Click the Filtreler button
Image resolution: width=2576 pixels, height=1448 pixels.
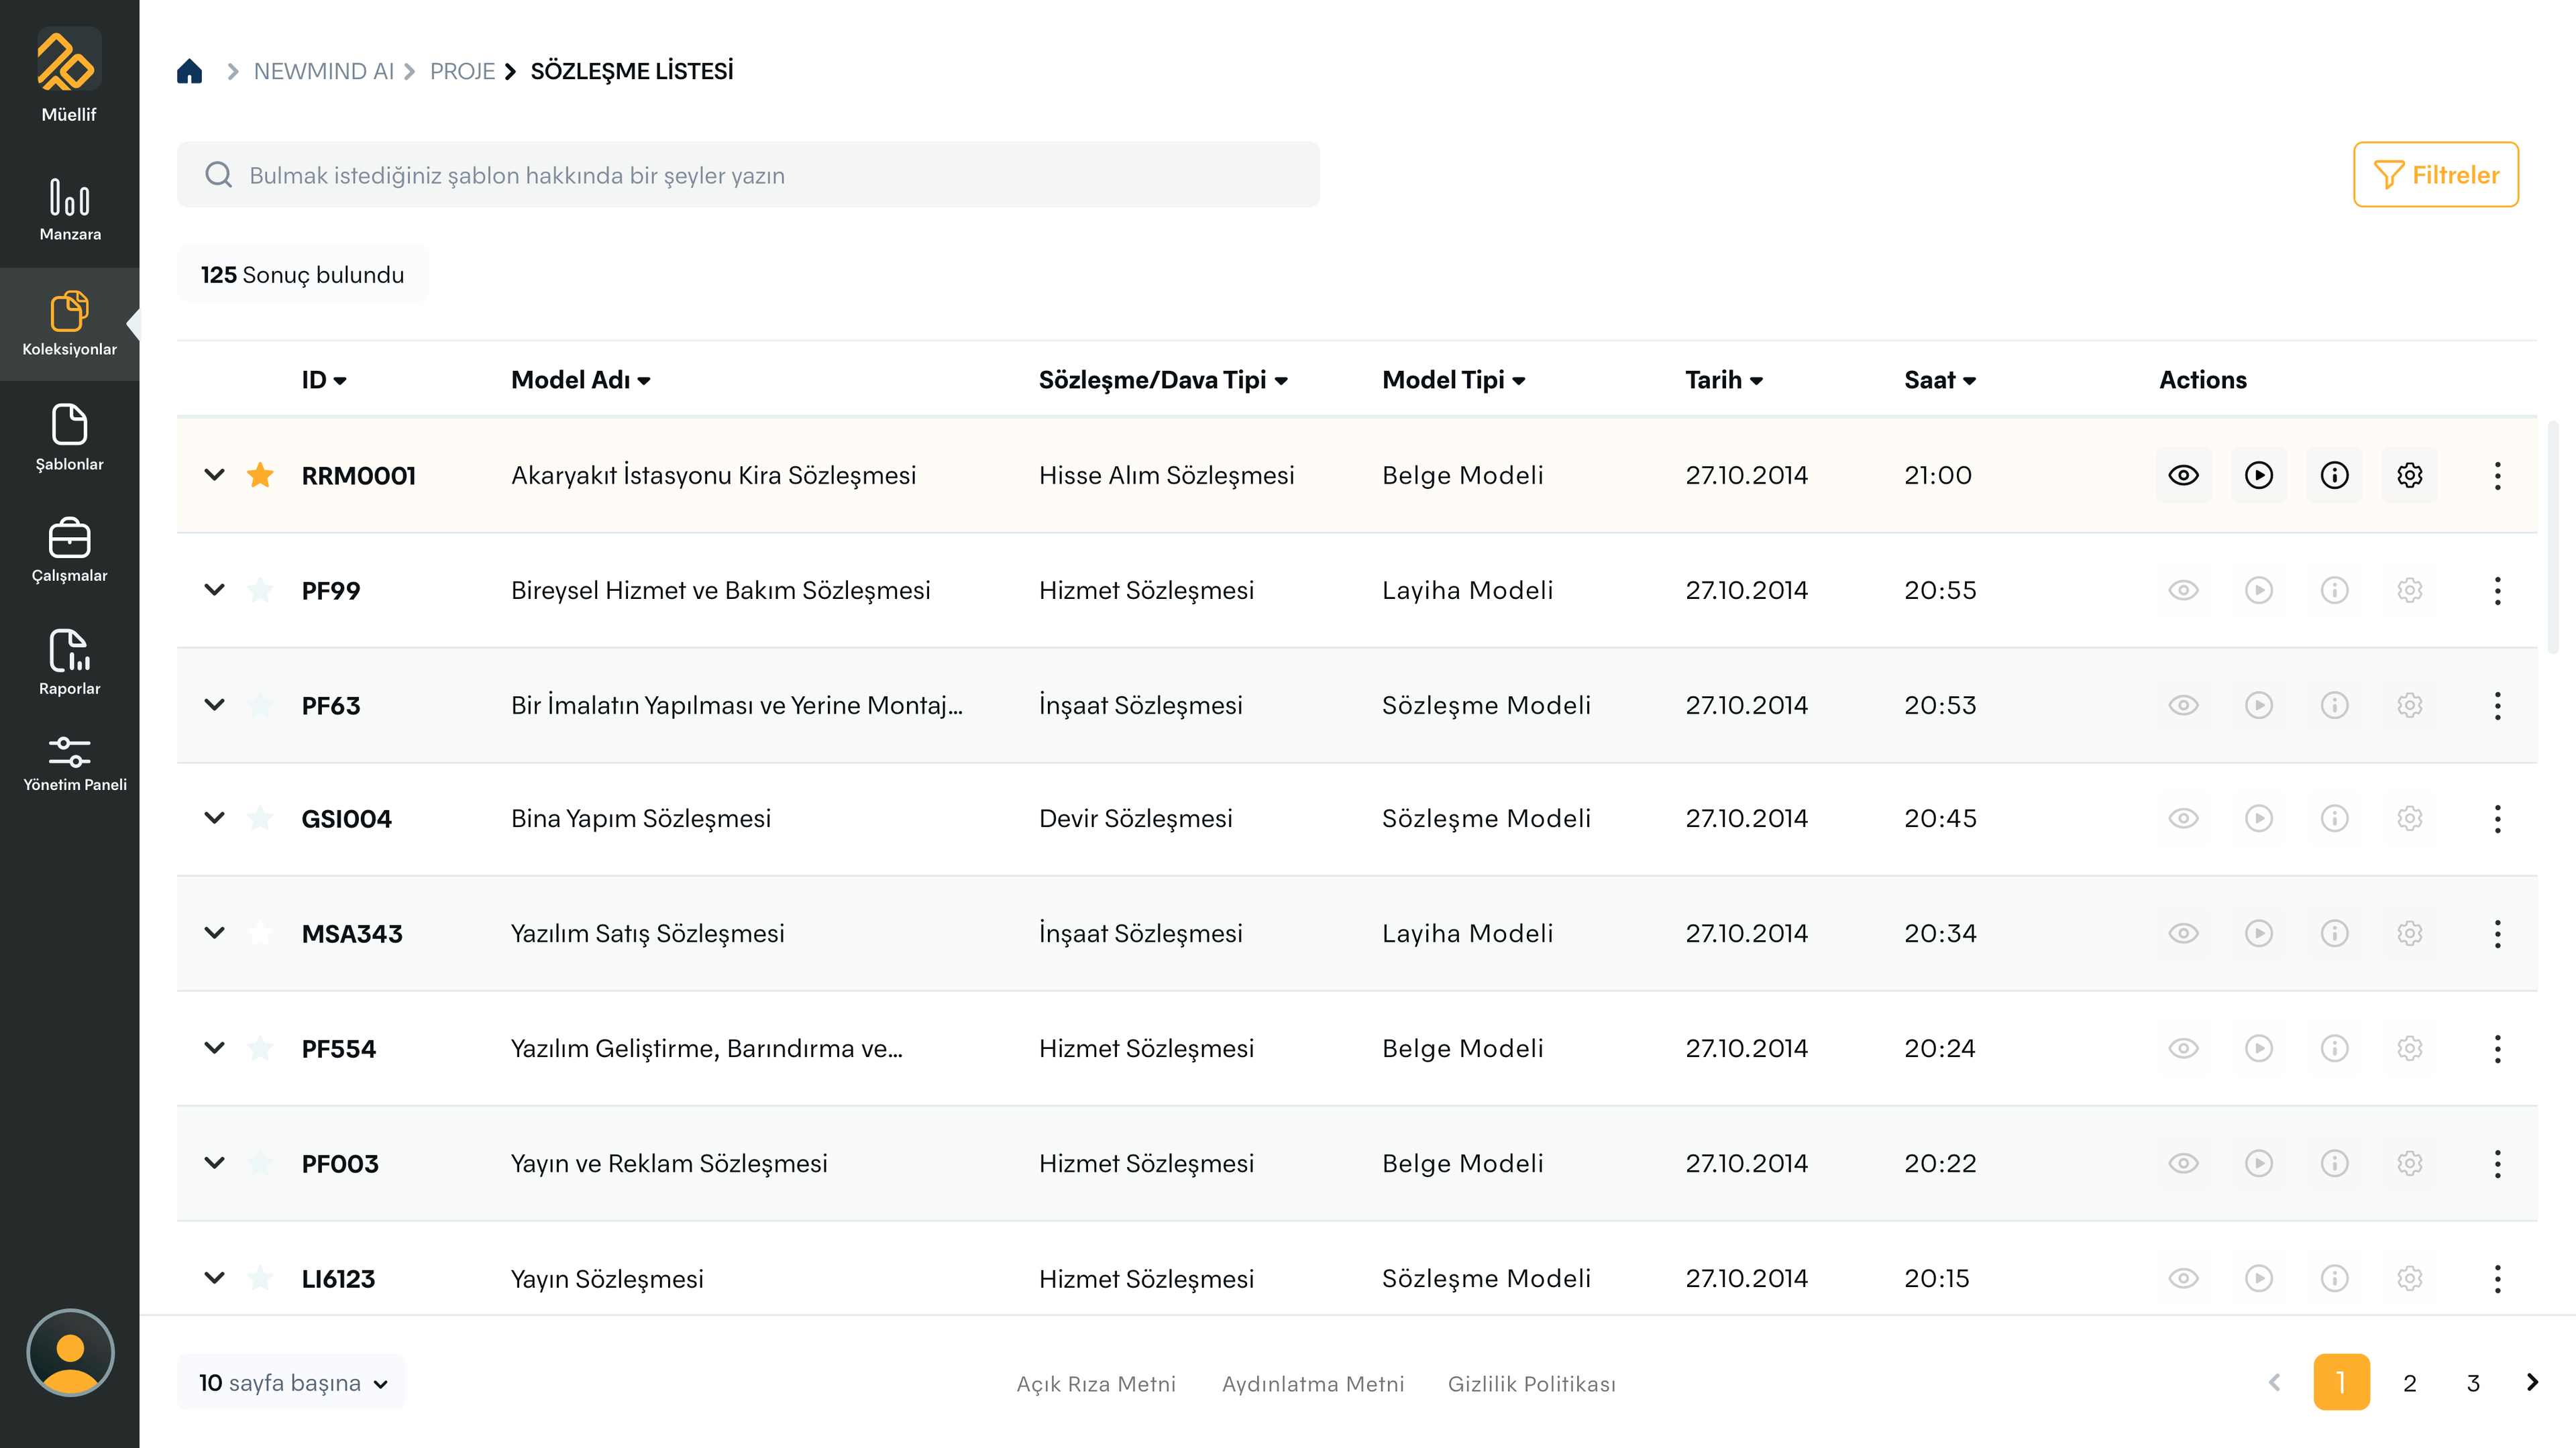tap(2435, 175)
